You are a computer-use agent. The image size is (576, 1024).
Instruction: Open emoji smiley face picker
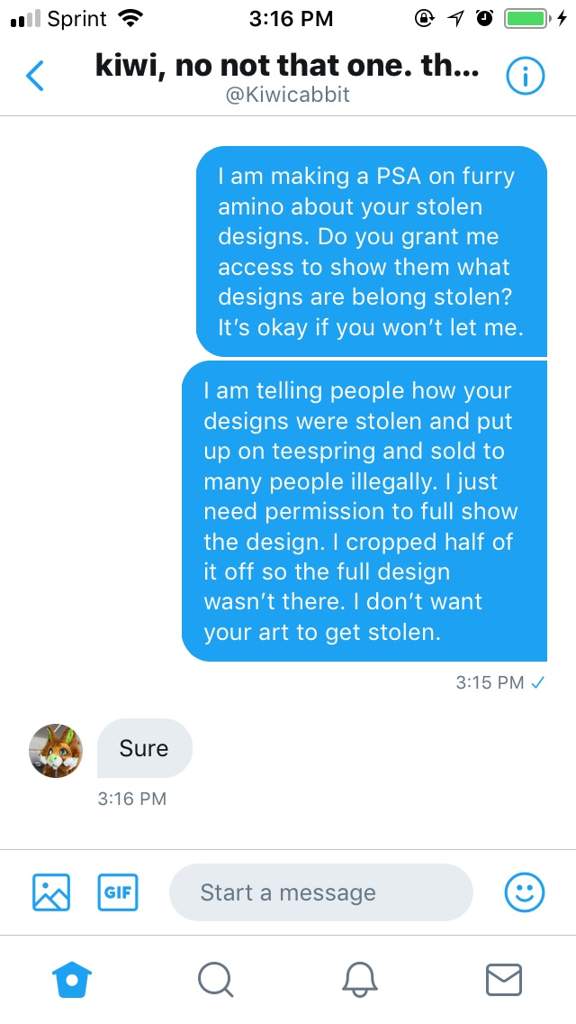point(524,892)
